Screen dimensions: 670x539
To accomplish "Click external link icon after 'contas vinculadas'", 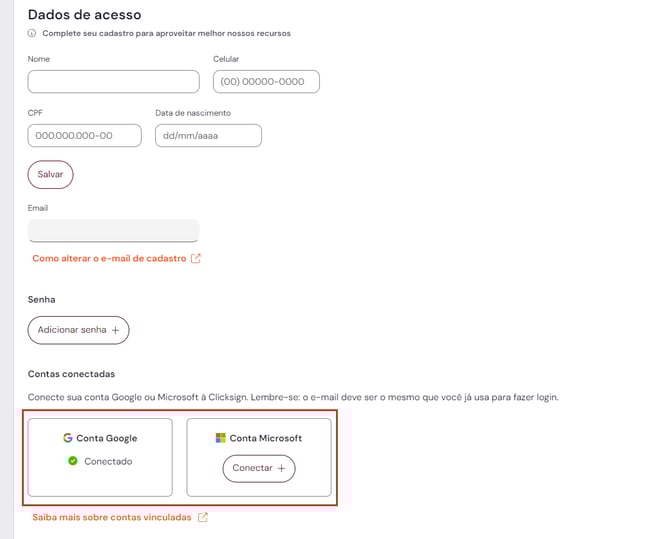I will [203, 517].
